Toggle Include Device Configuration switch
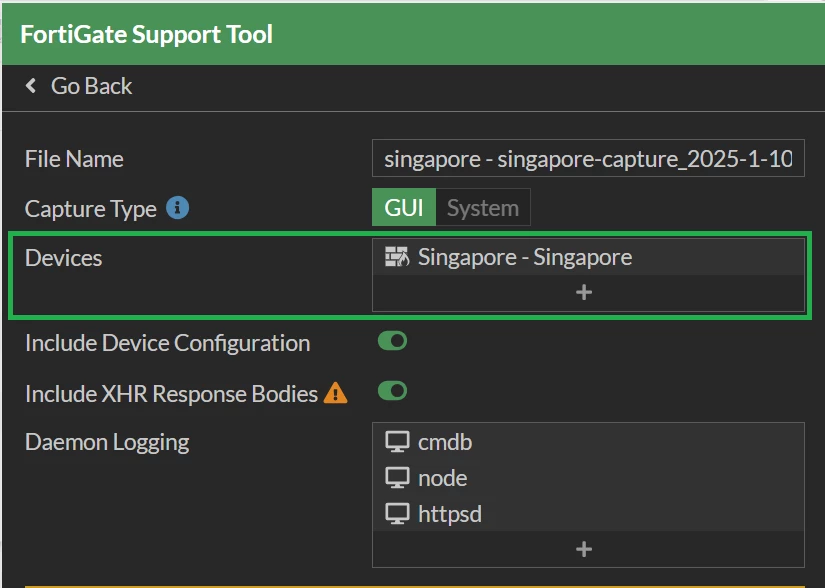 coord(393,341)
